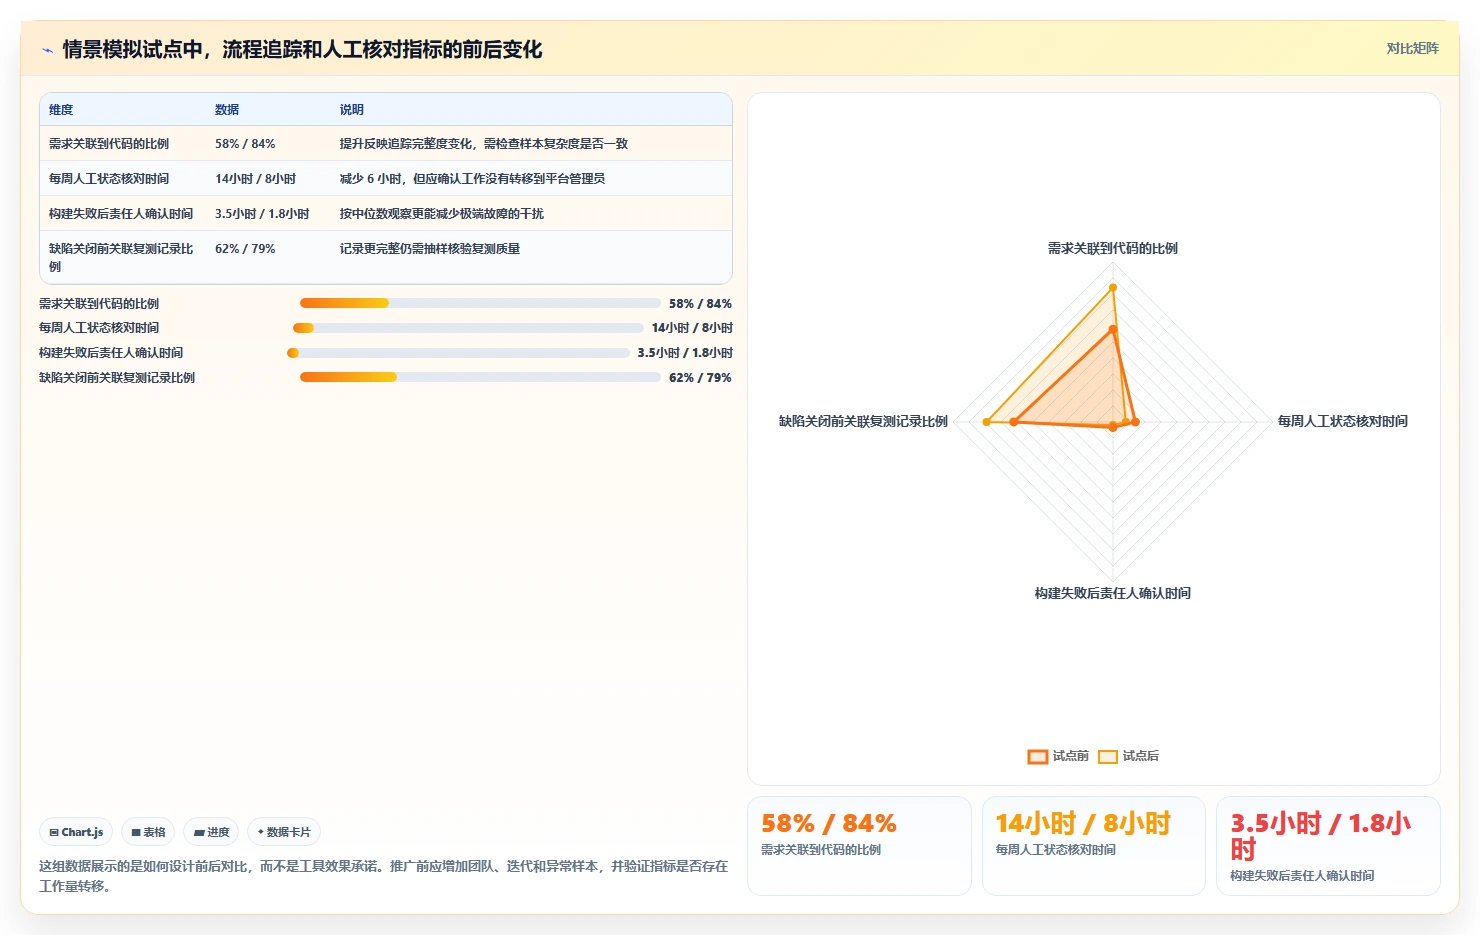Click progress list label 每周人工状态核对时间

coord(99,328)
